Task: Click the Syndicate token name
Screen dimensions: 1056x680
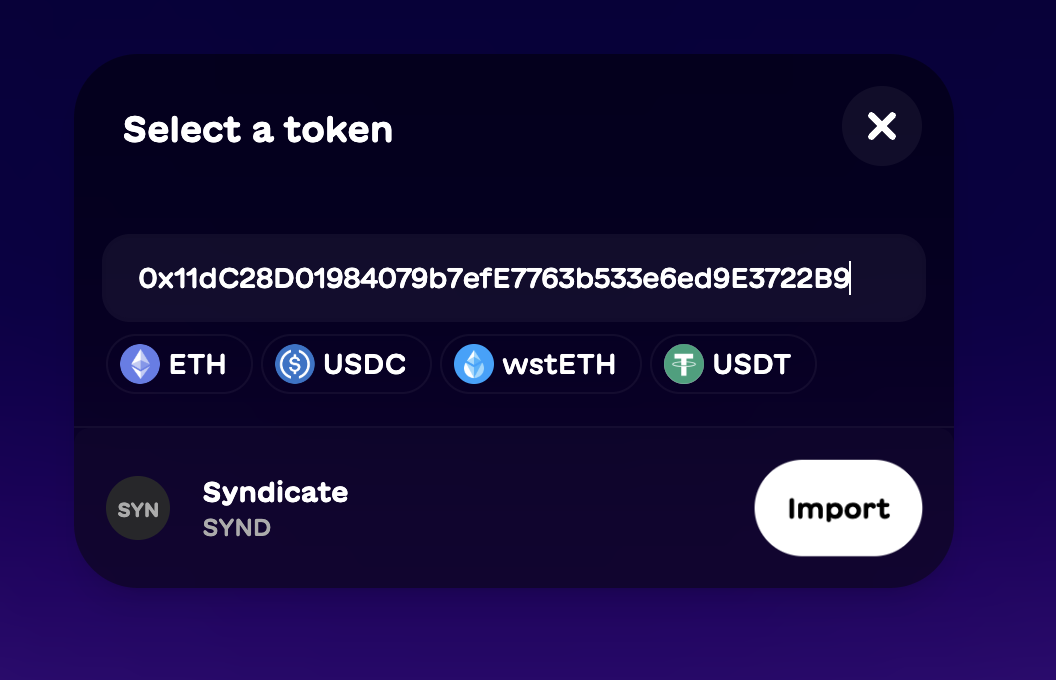Action: coord(275,492)
